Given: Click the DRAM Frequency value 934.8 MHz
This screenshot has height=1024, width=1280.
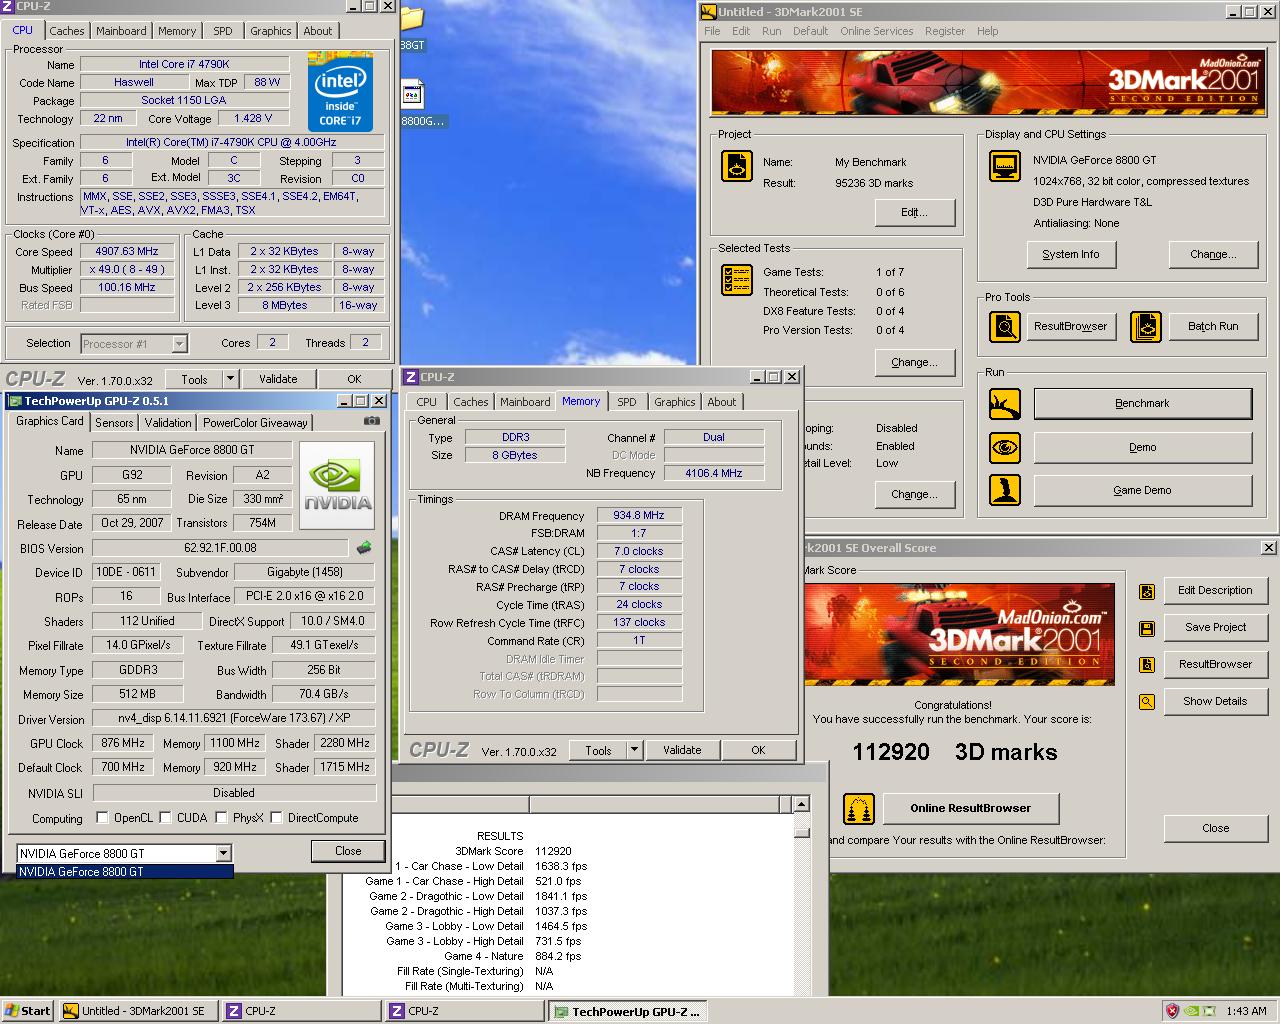Looking at the screenshot, I should point(640,516).
